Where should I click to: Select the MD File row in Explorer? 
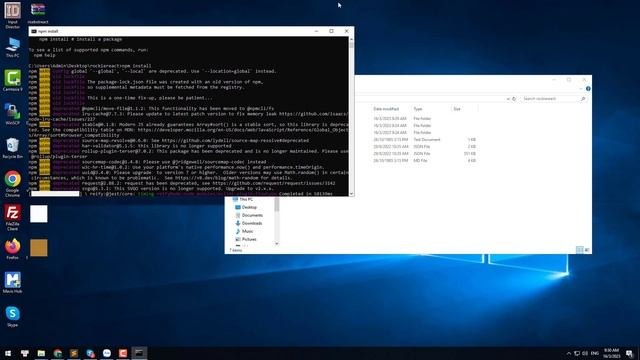click(x=424, y=161)
